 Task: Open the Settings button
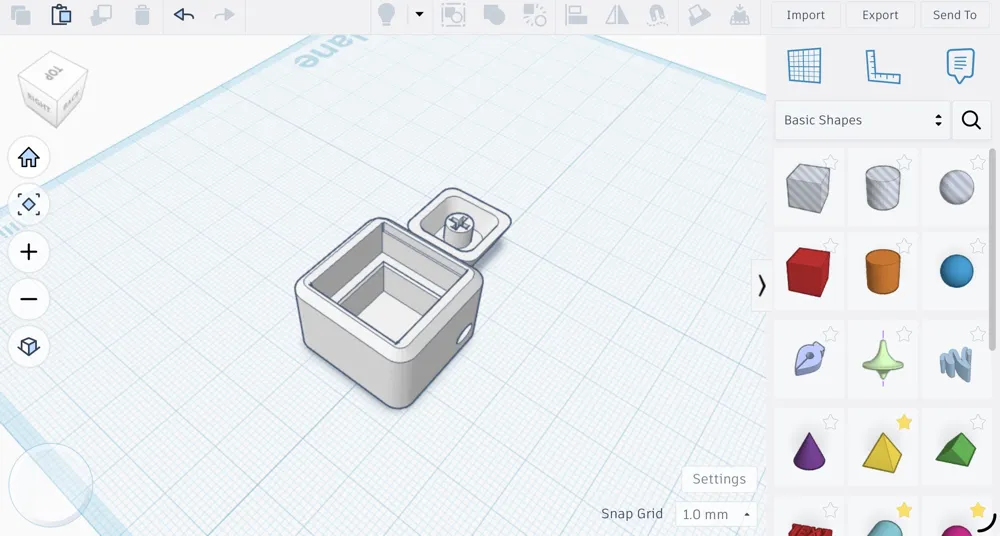point(719,479)
